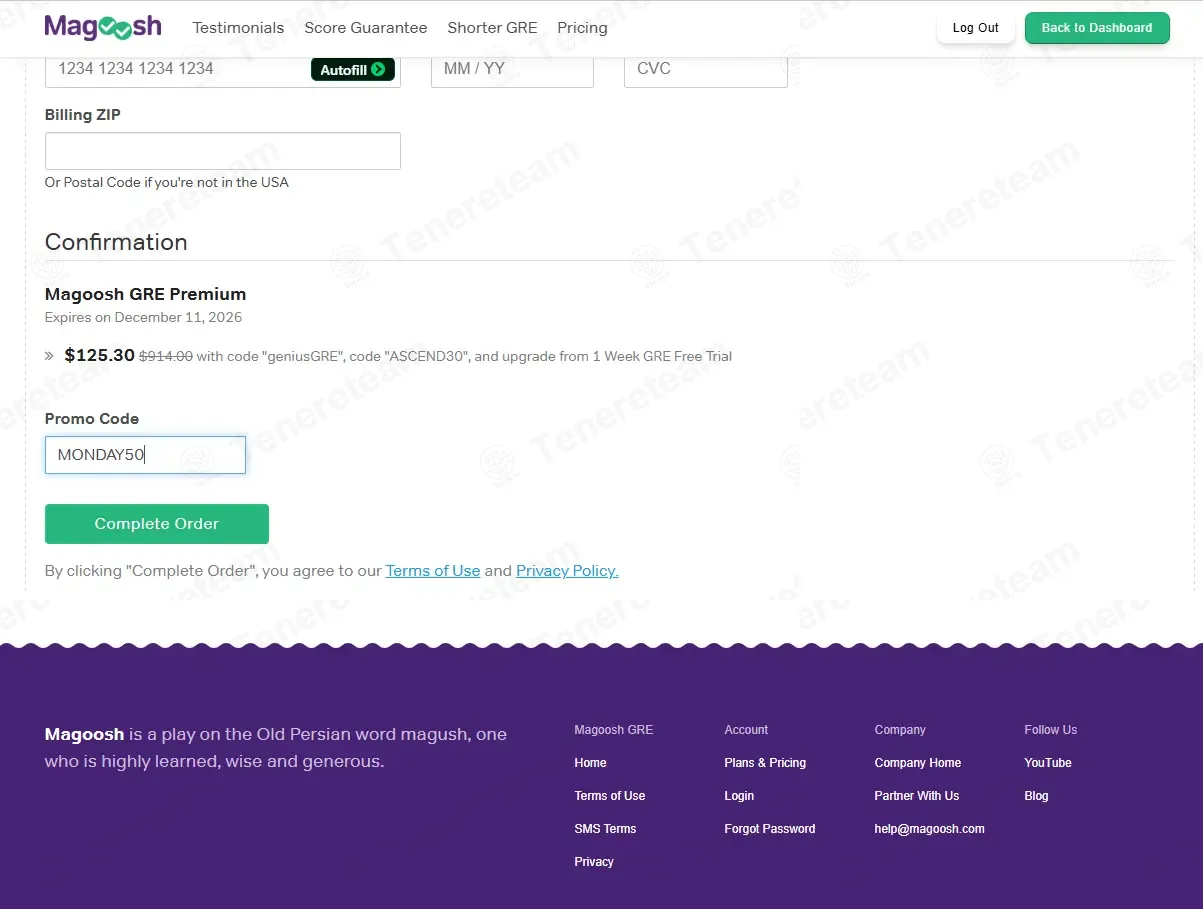Open Pricing in the navigation bar
The image size is (1203, 909).
(x=582, y=28)
